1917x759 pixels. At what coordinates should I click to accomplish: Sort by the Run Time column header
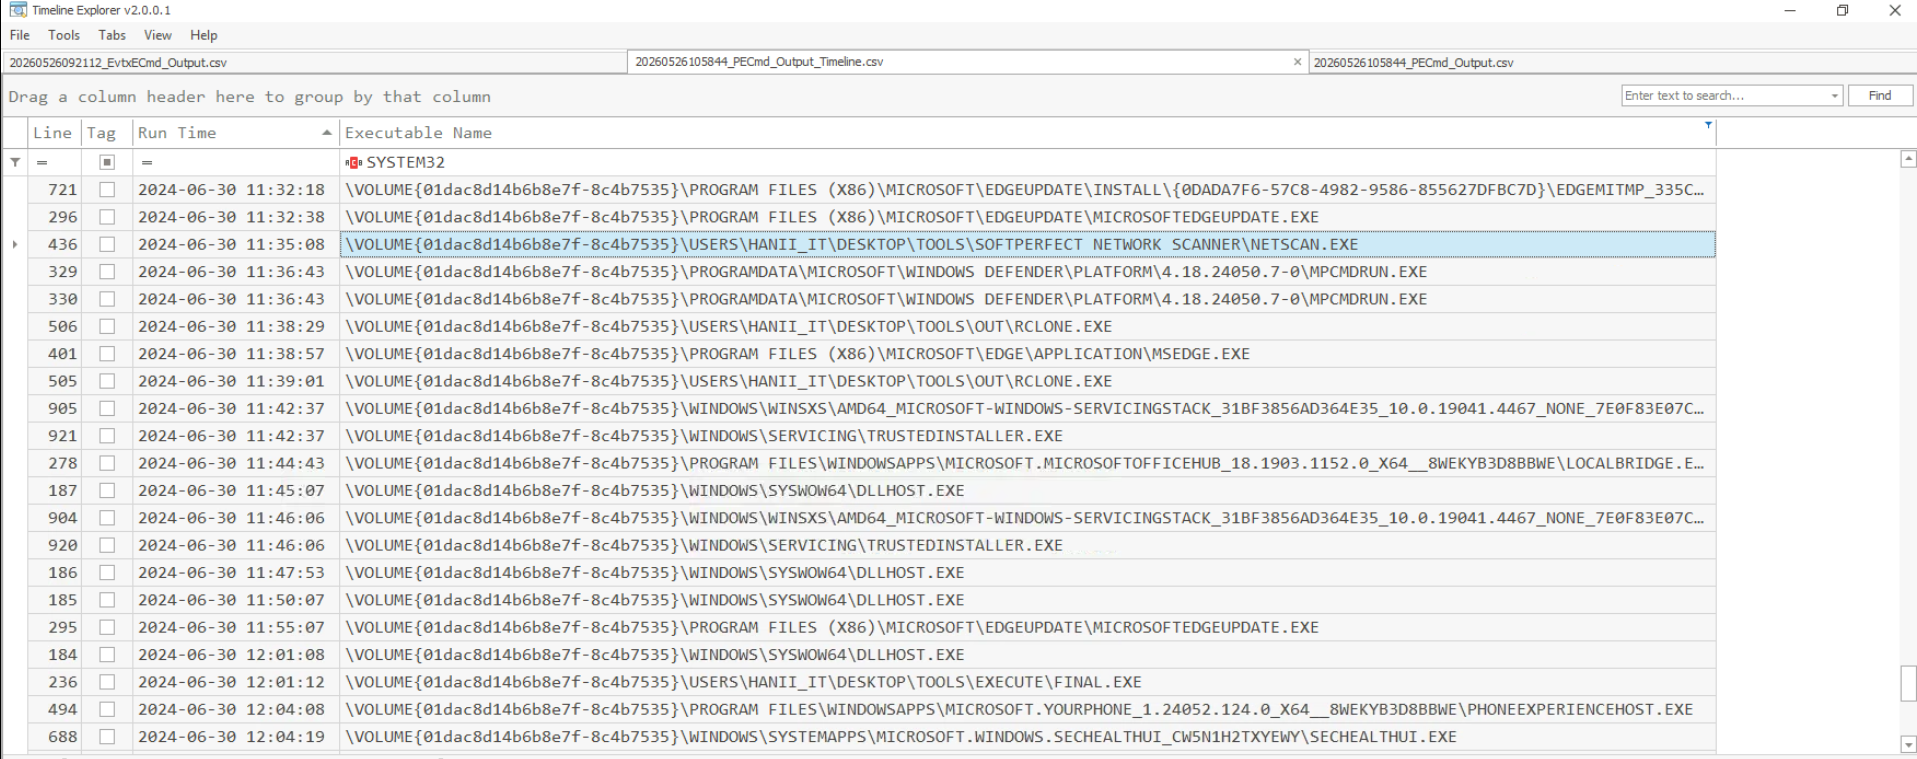[x=236, y=133]
